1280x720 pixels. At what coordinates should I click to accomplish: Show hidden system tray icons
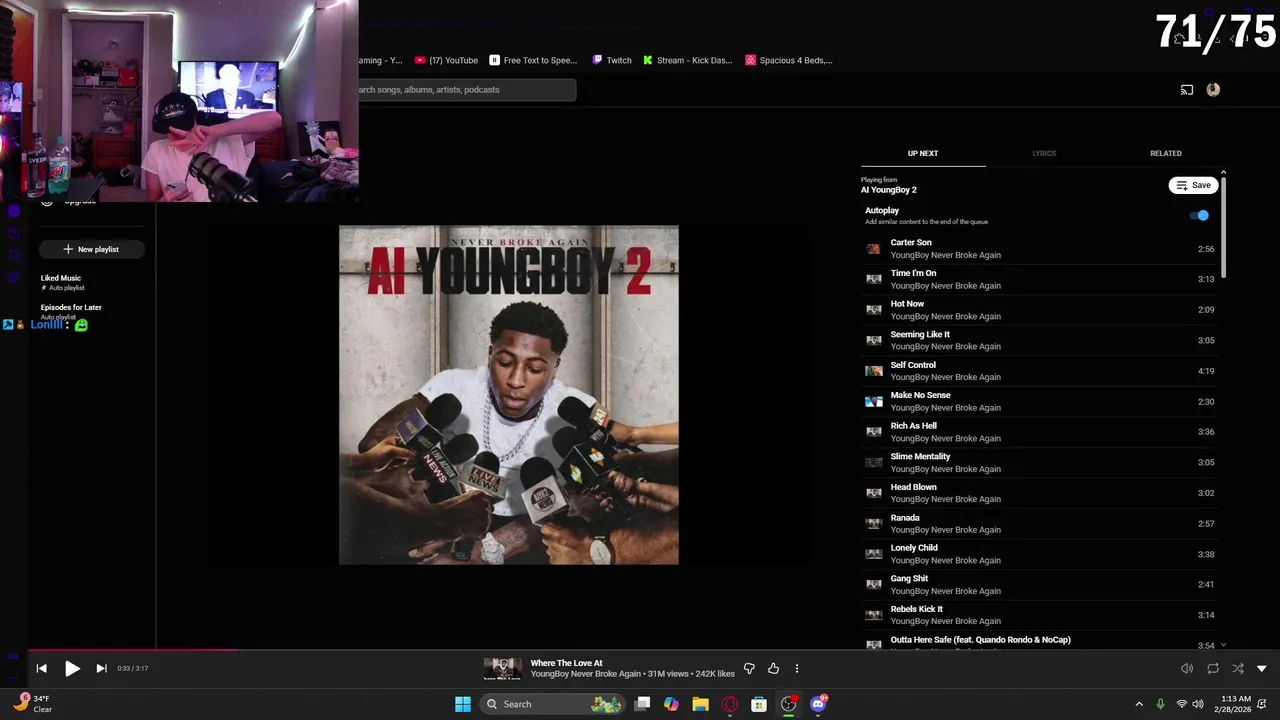(x=1139, y=704)
